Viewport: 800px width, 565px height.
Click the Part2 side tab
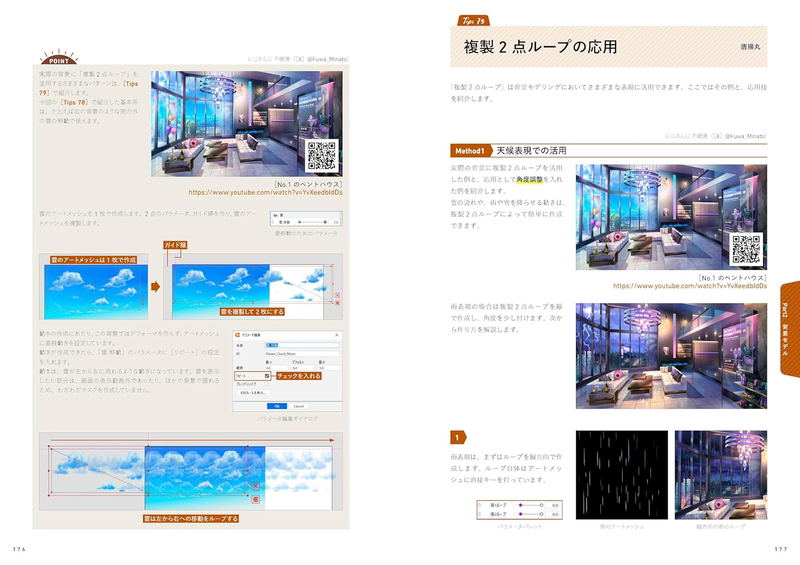tap(790, 329)
